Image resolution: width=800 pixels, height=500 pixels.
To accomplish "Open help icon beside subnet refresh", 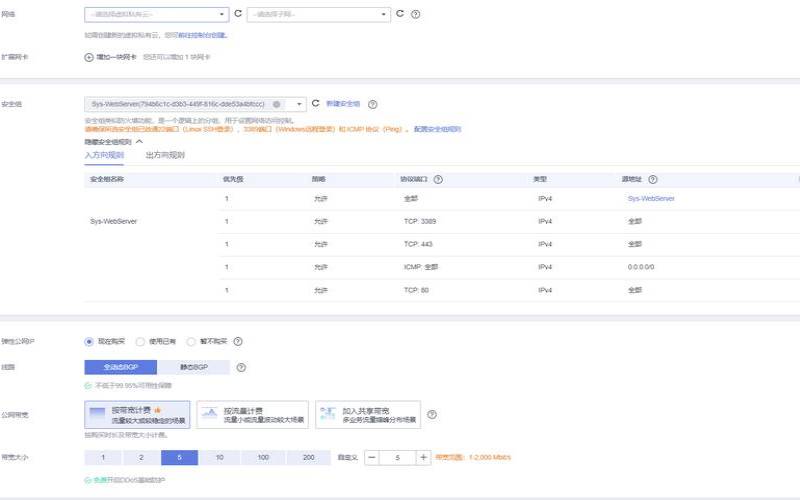I will [x=416, y=14].
